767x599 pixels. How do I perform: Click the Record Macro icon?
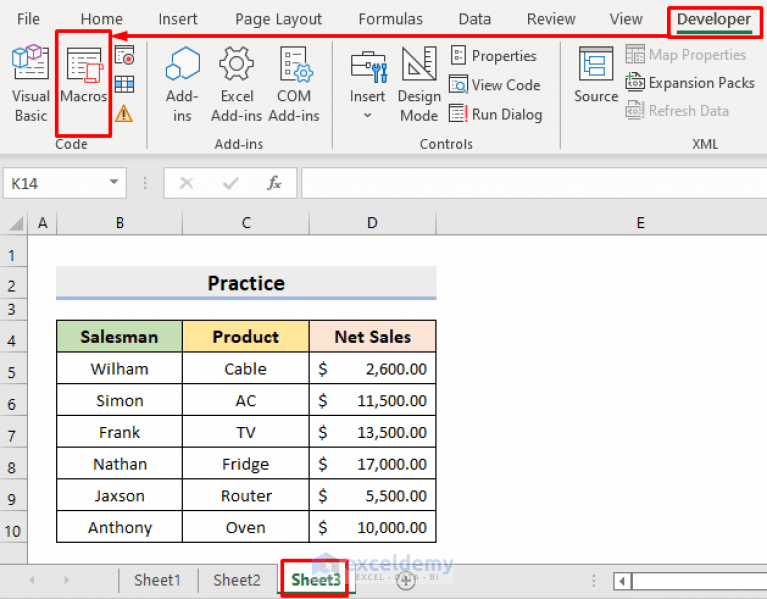(124, 55)
